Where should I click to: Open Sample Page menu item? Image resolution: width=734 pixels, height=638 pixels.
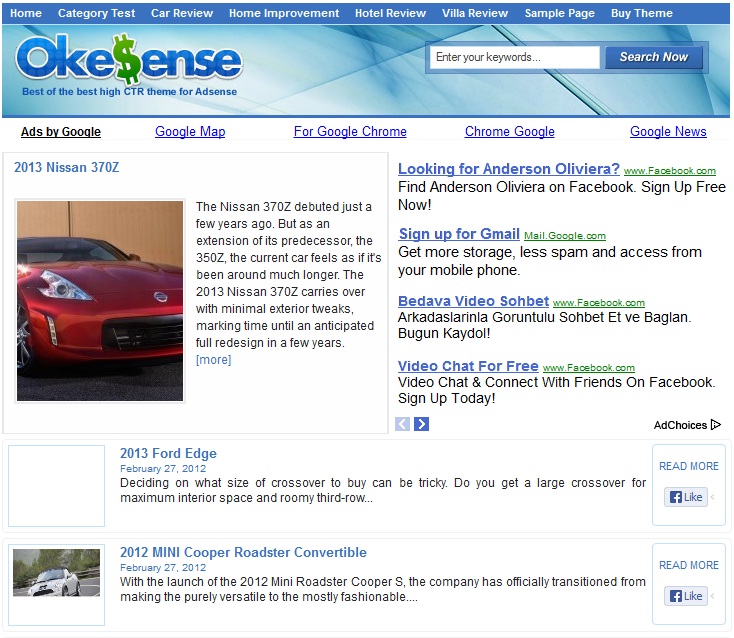click(x=559, y=13)
